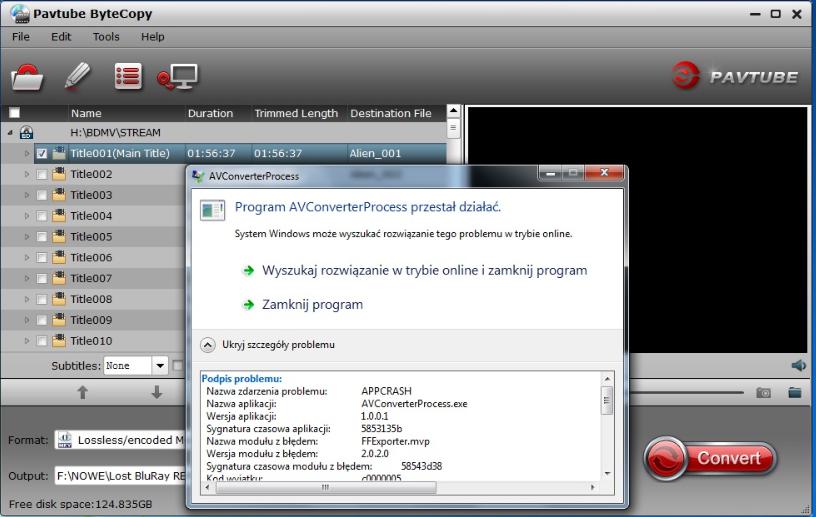This screenshot has width=816, height=517.
Task: Mute the preview volume speaker
Action: 798,365
